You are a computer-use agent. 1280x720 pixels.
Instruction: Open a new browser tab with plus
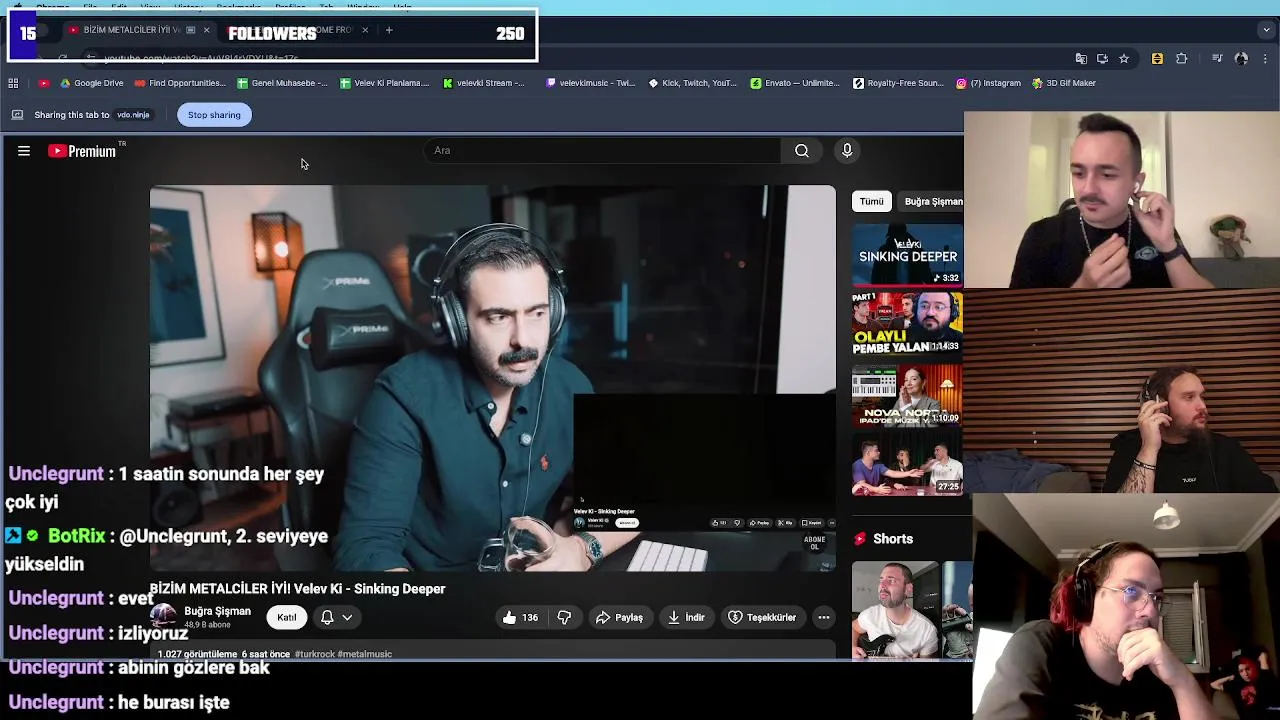(x=389, y=30)
